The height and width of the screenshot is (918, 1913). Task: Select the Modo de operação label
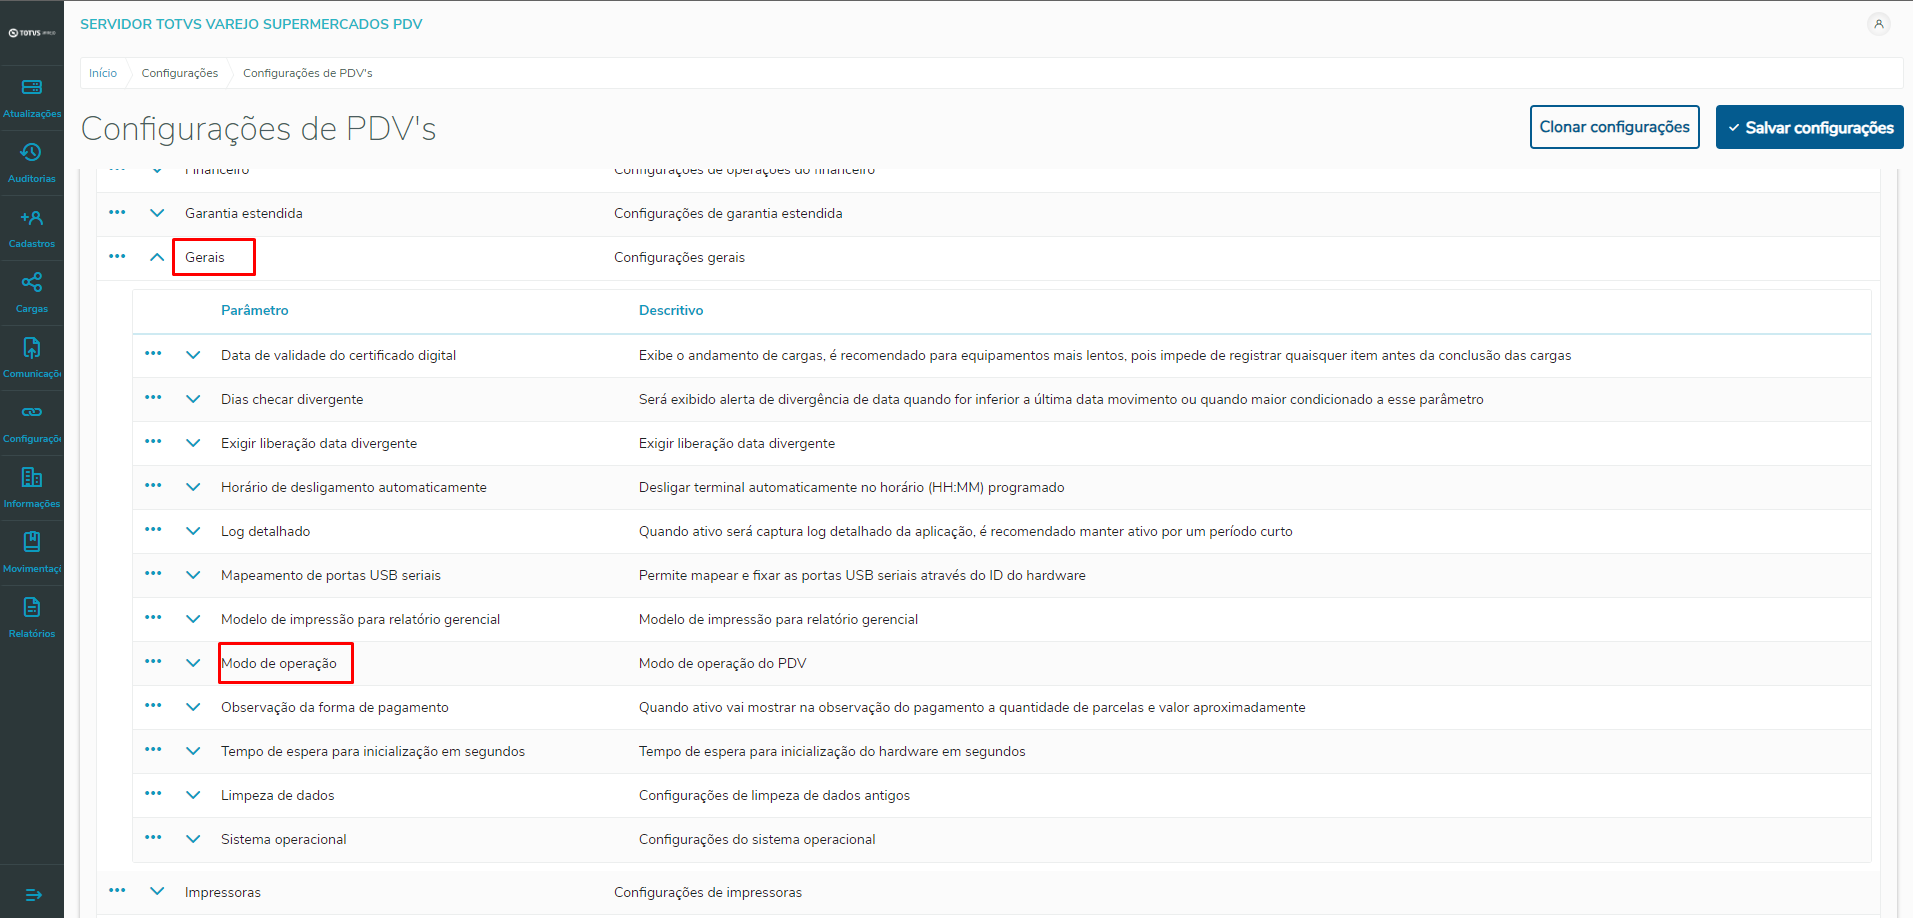pyautogui.click(x=279, y=663)
